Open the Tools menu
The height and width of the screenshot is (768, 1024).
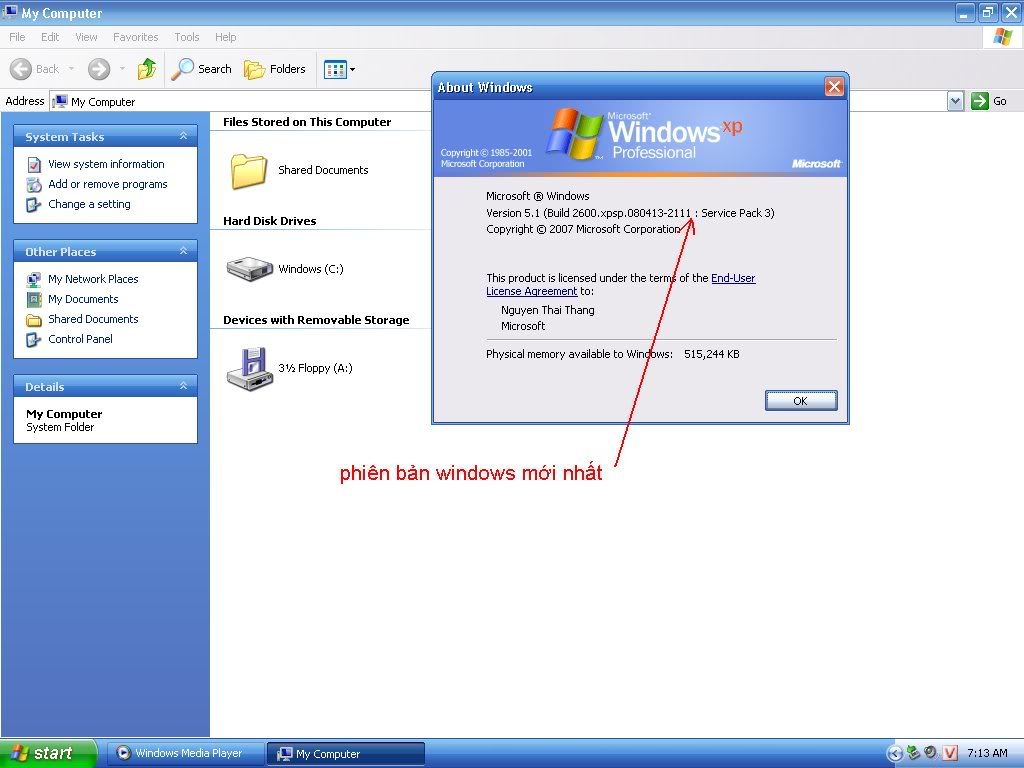[x=187, y=37]
